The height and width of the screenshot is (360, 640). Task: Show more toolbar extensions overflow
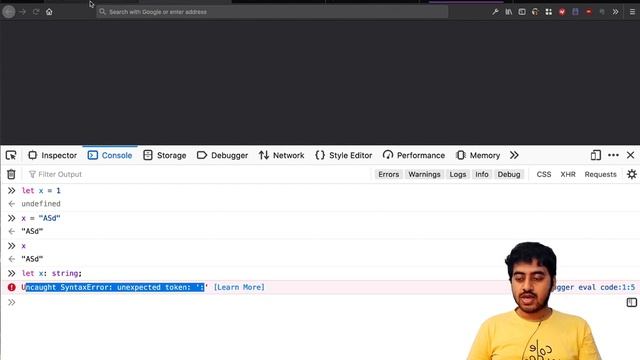616,12
